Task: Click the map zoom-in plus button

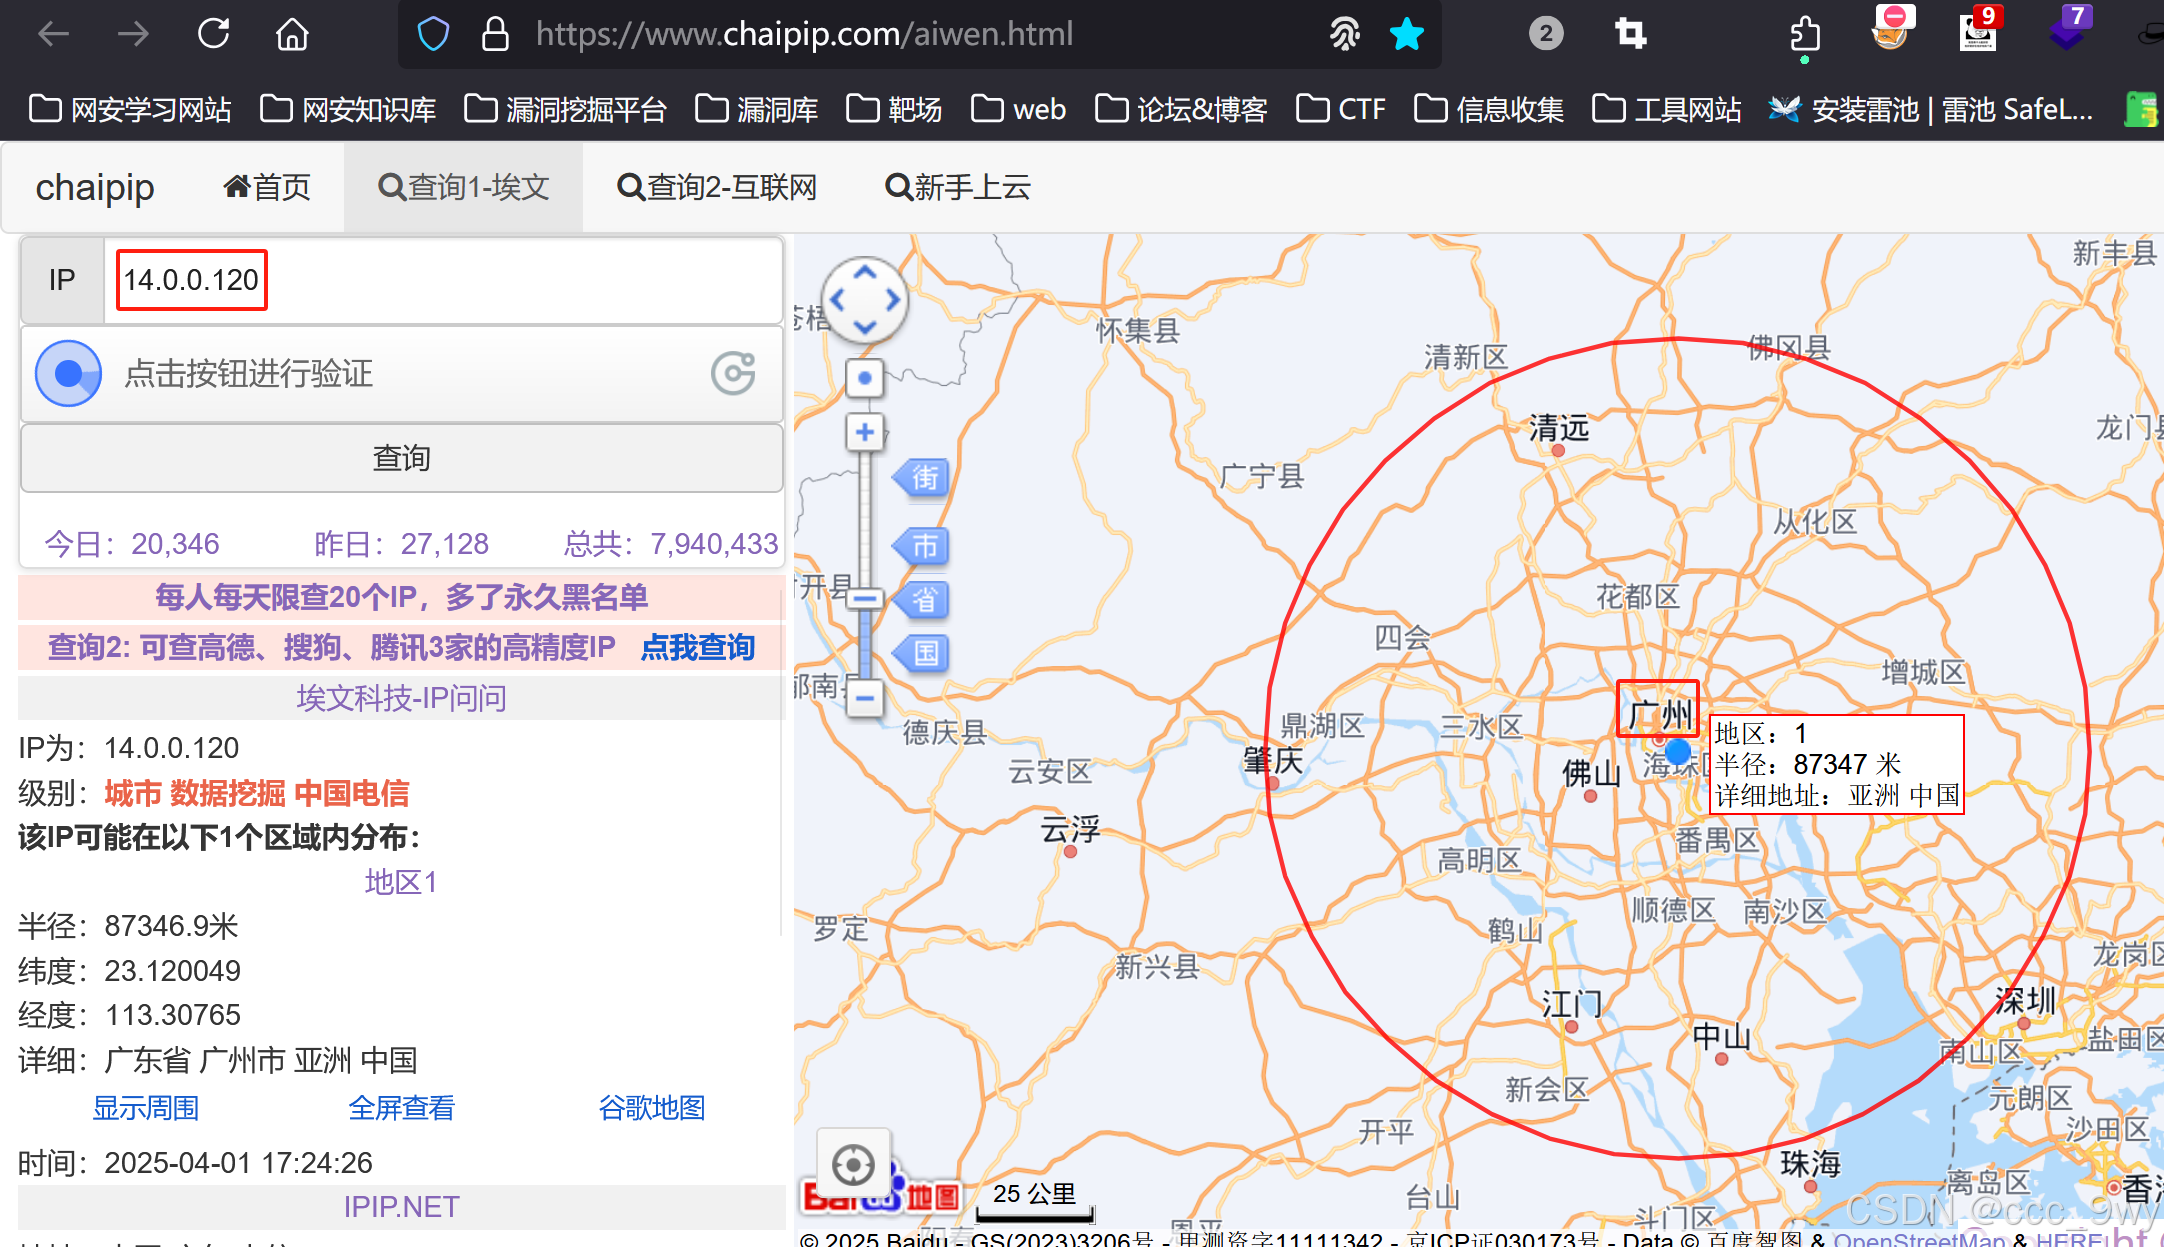Action: pyautogui.click(x=865, y=432)
